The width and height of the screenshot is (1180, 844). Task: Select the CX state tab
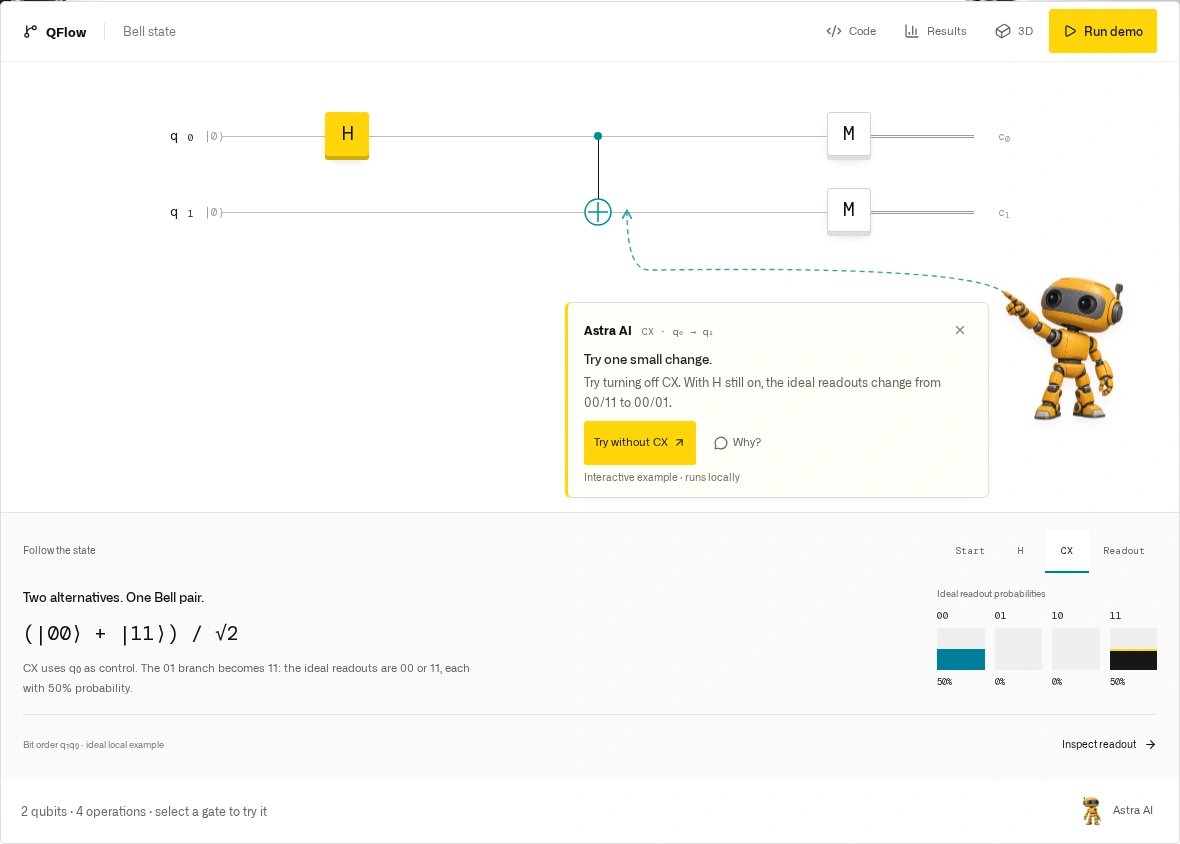[x=1066, y=551]
